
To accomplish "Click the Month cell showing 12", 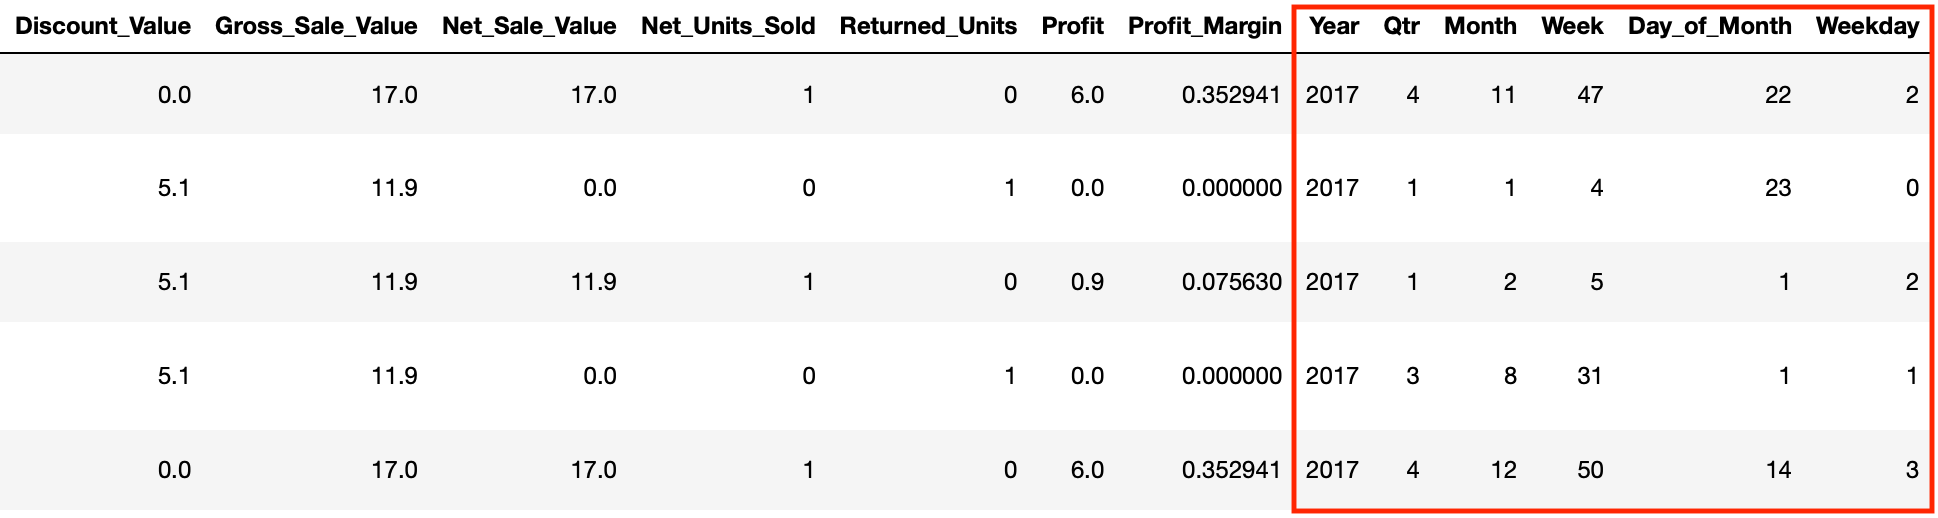I will pyautogui.click(x=1503, y=470).
